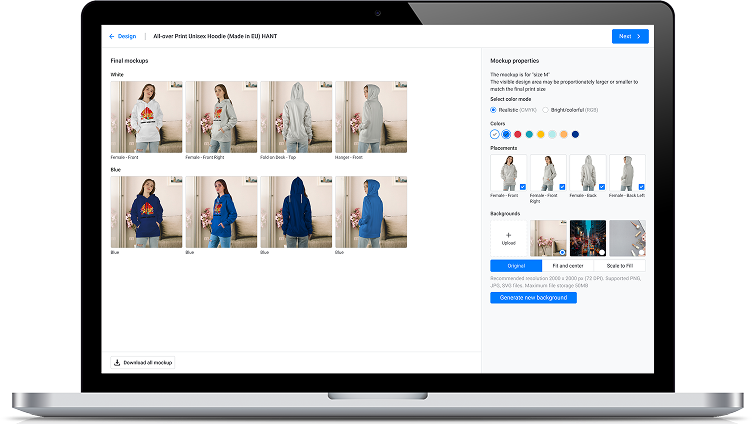
Task: Toggle the Female - Front placement checkbox
Action: (x=521, y=187)
